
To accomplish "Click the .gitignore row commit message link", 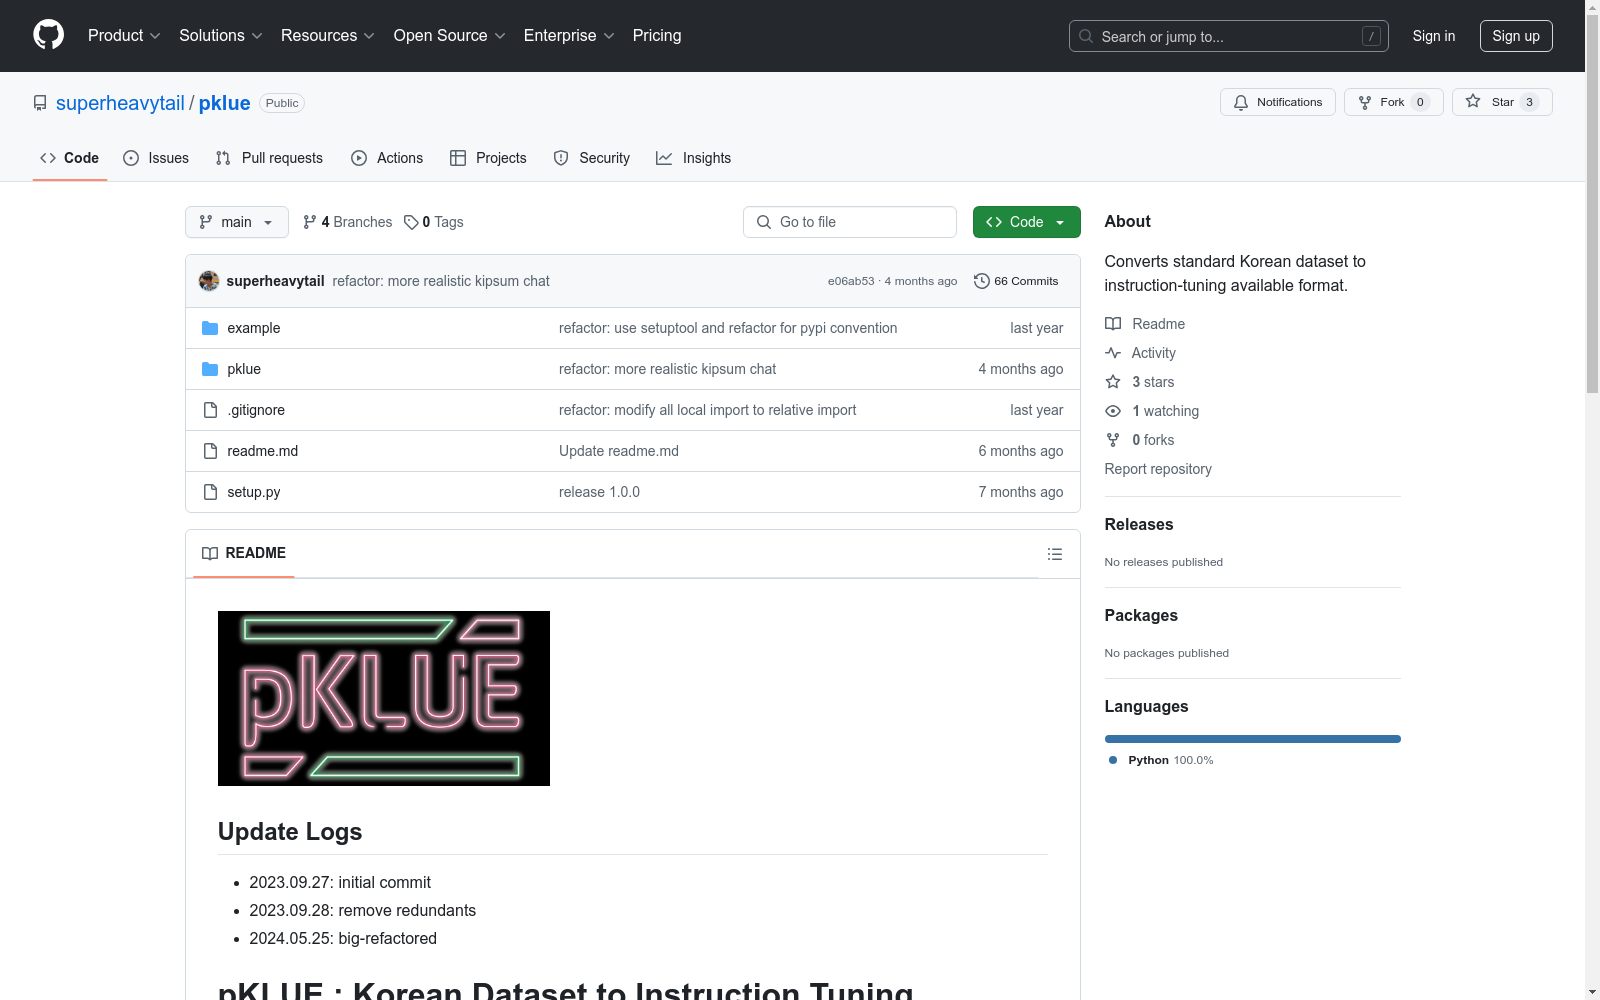I will click(708, 410).
